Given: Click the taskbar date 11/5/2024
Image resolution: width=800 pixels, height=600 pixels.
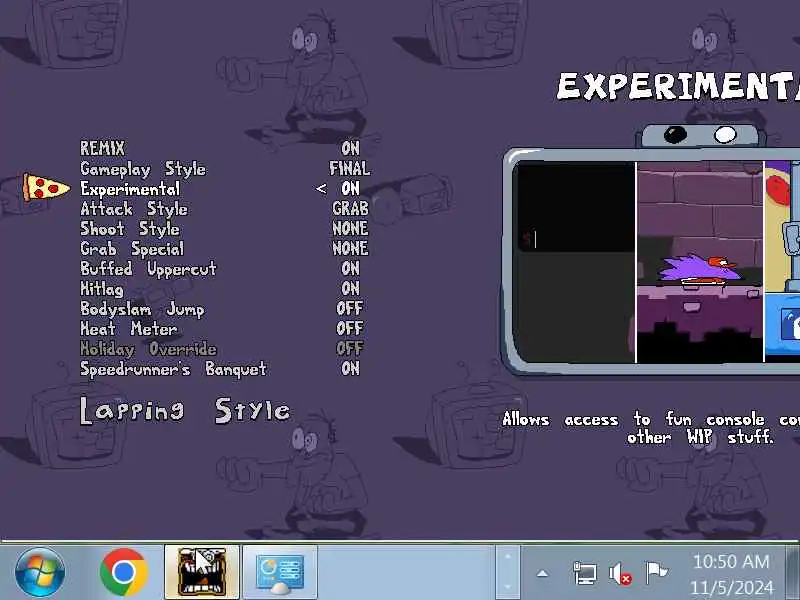Looking at the screenshot, I should (x=732, y=588).
